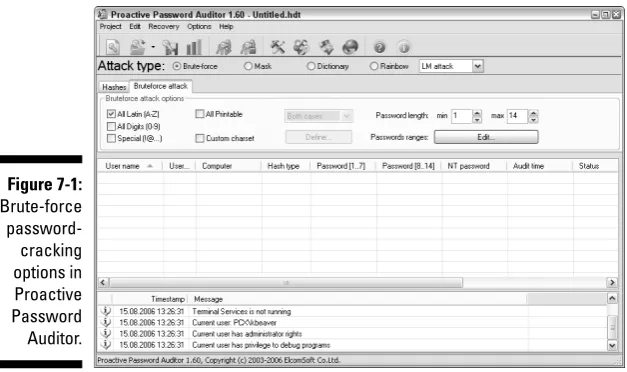
Task: Click the toolbar icon right of crossed tools
Action: tap(302, 47)
